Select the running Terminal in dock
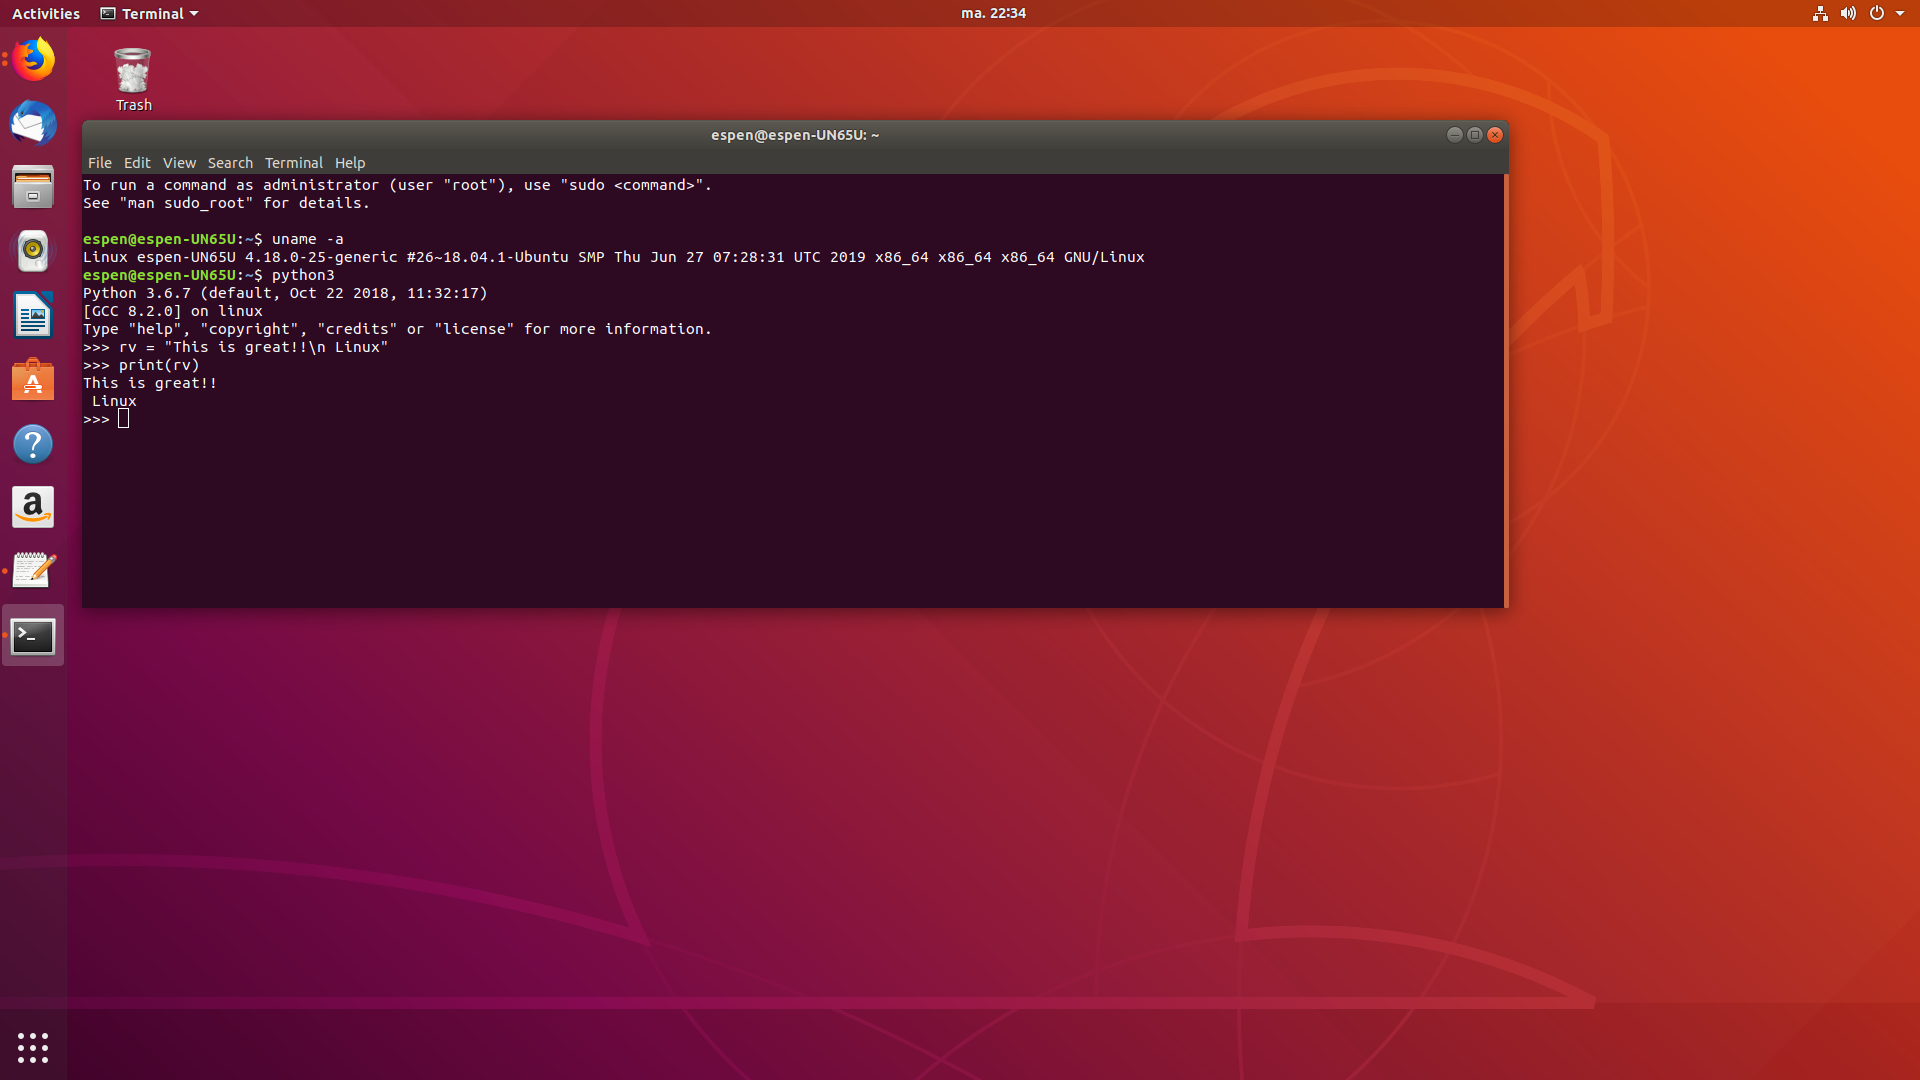Image resolution: width=1920 pixels, height=1080 pixels. pyautogui.click(x=33, y=636)
